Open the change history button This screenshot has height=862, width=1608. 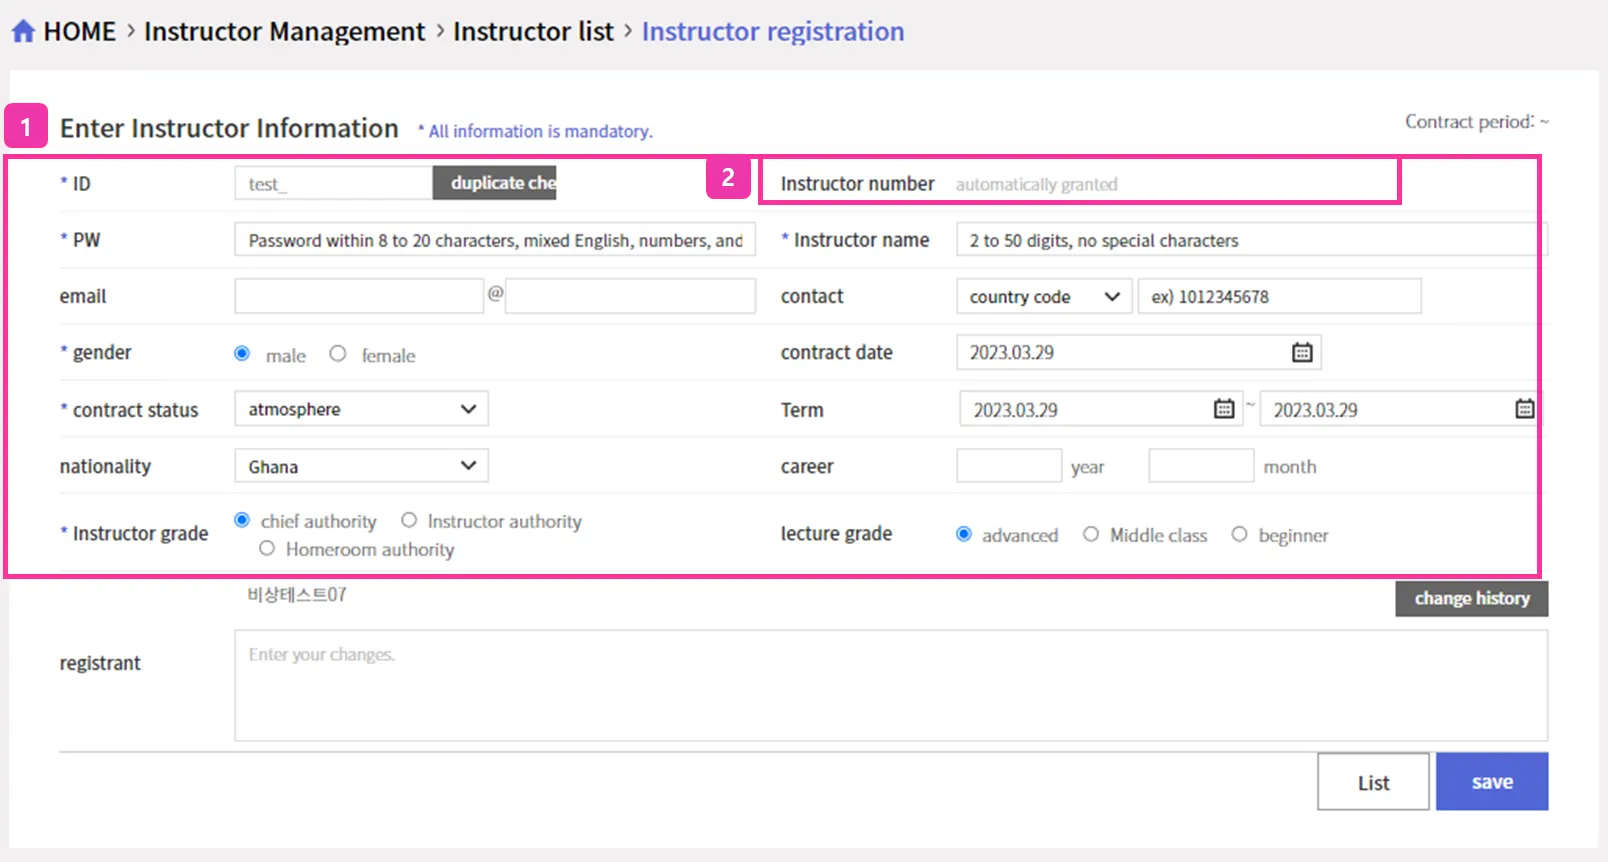click(1471, 598)
